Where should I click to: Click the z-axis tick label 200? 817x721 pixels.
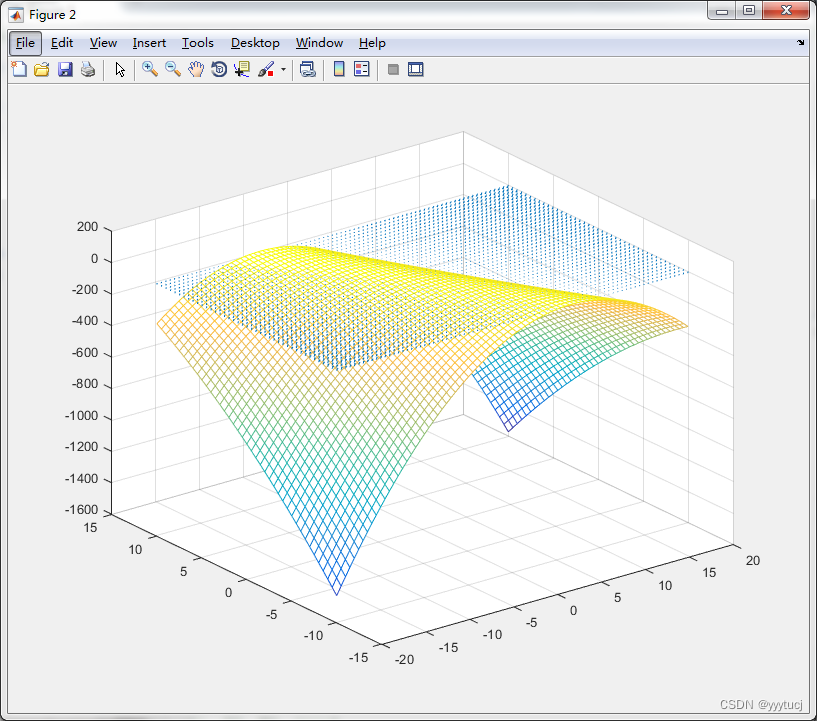pyautogui.click(x=87, y=227)
